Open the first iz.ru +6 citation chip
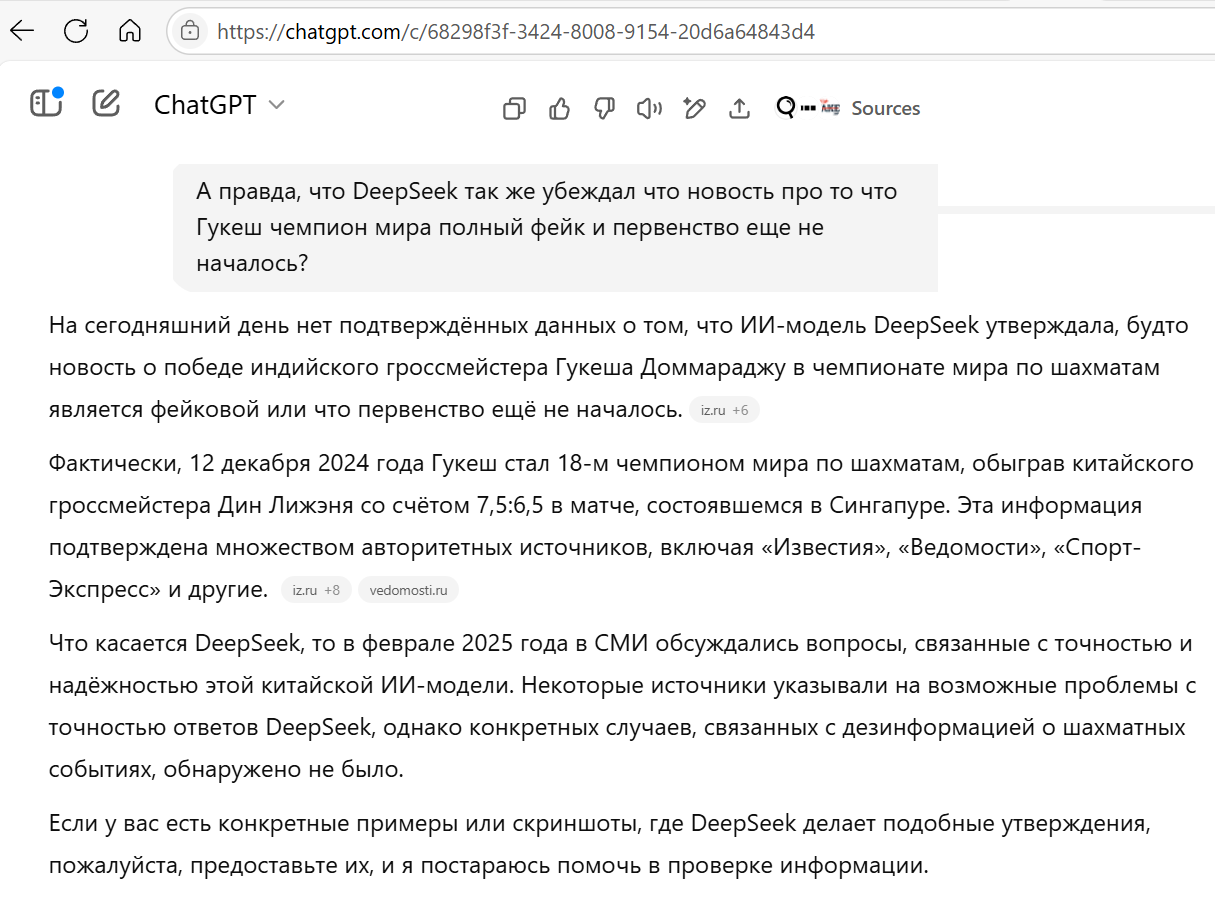 click(724, 410)
